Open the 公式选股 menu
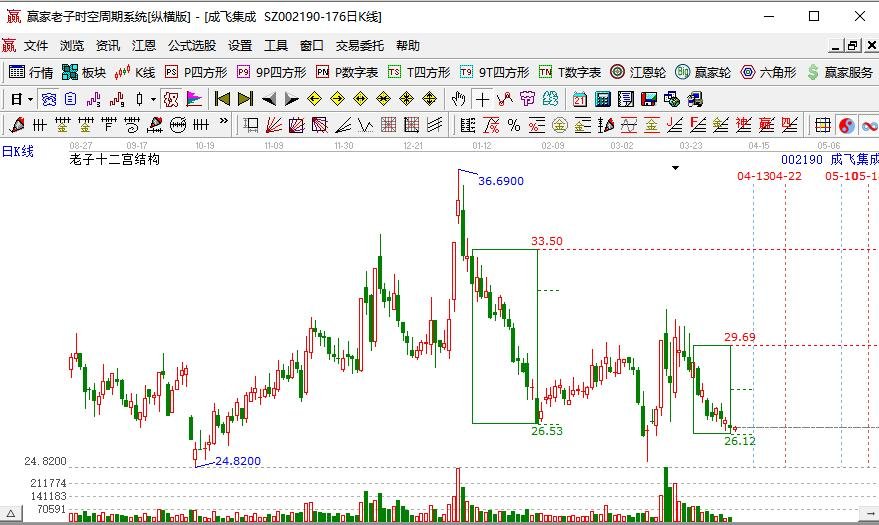 point(192,45)
